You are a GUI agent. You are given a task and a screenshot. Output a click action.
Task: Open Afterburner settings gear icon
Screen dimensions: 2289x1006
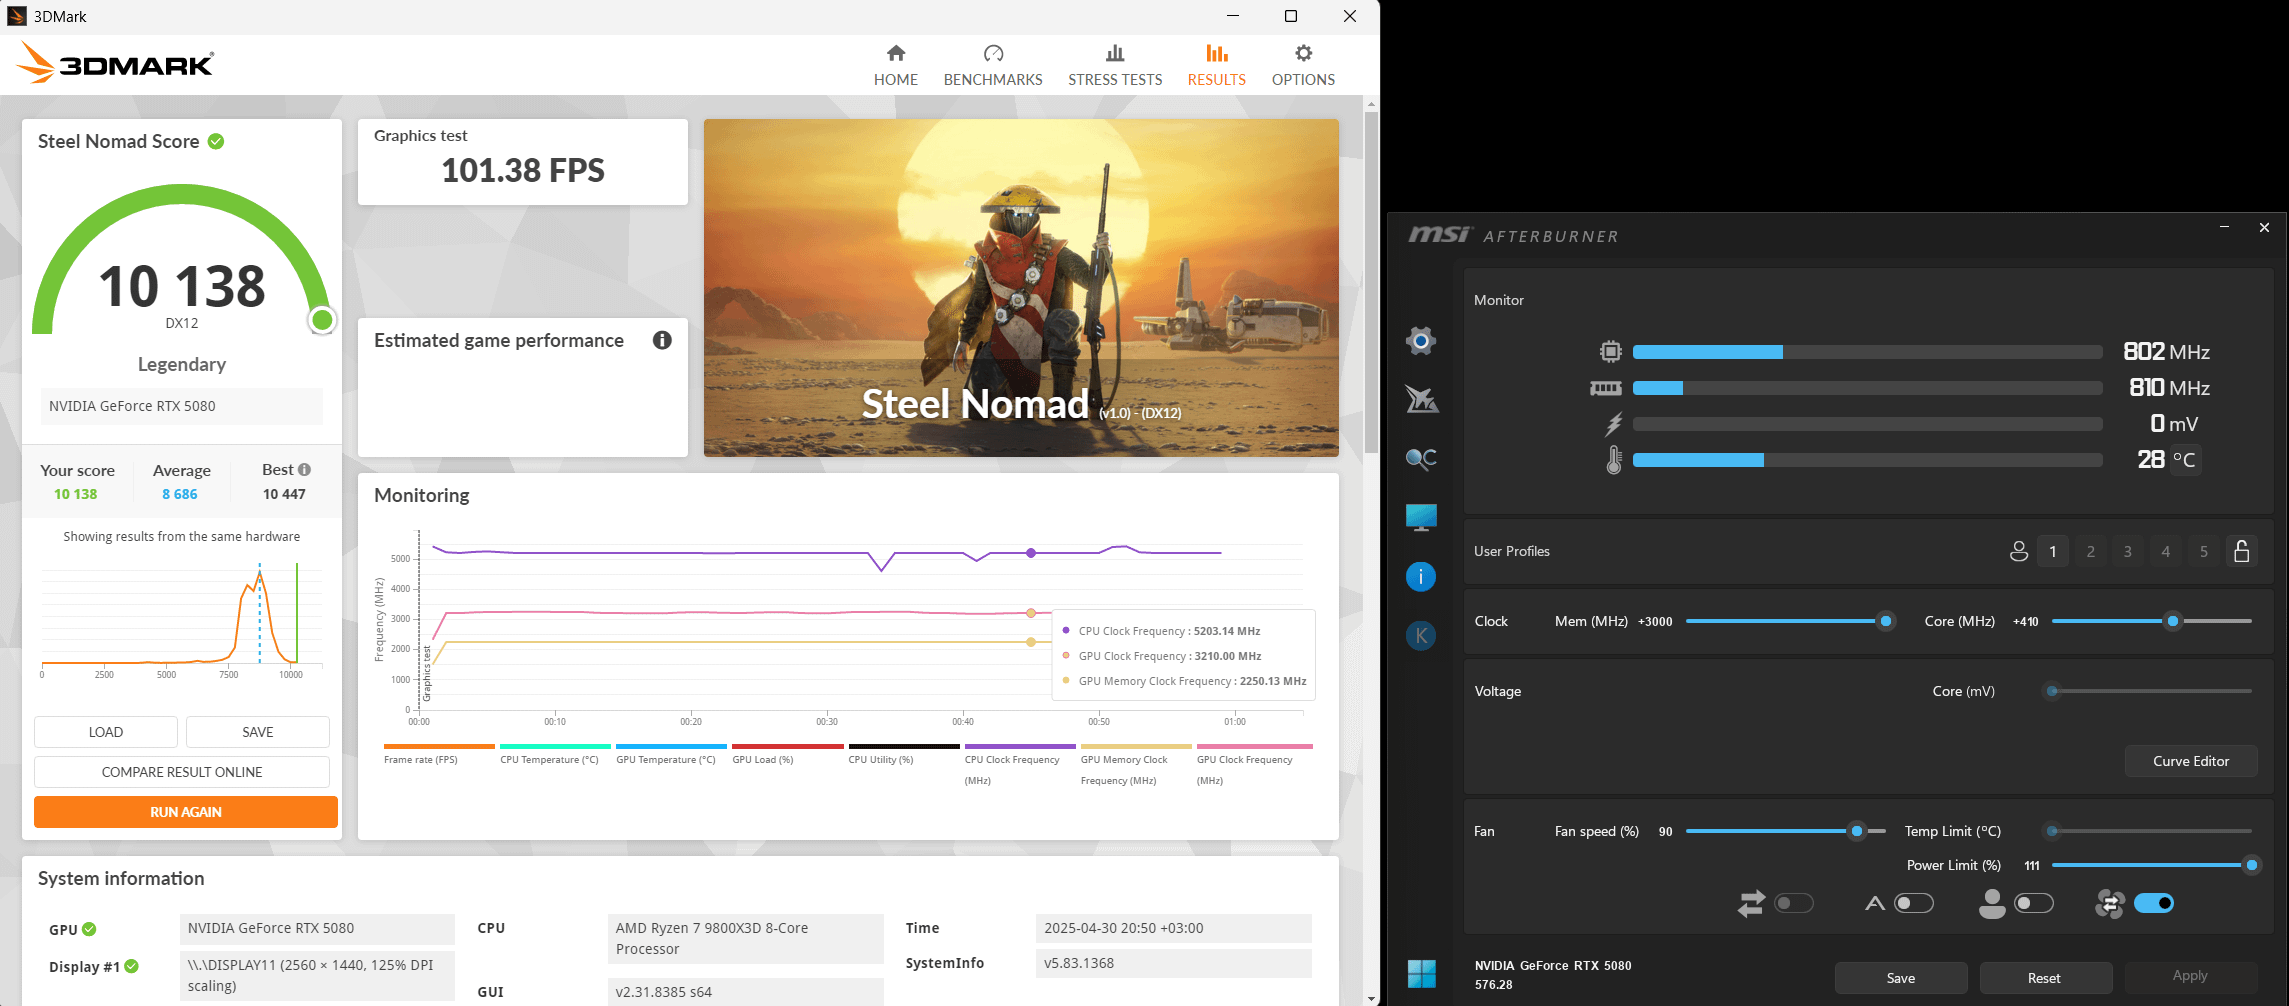point(1421,341)
